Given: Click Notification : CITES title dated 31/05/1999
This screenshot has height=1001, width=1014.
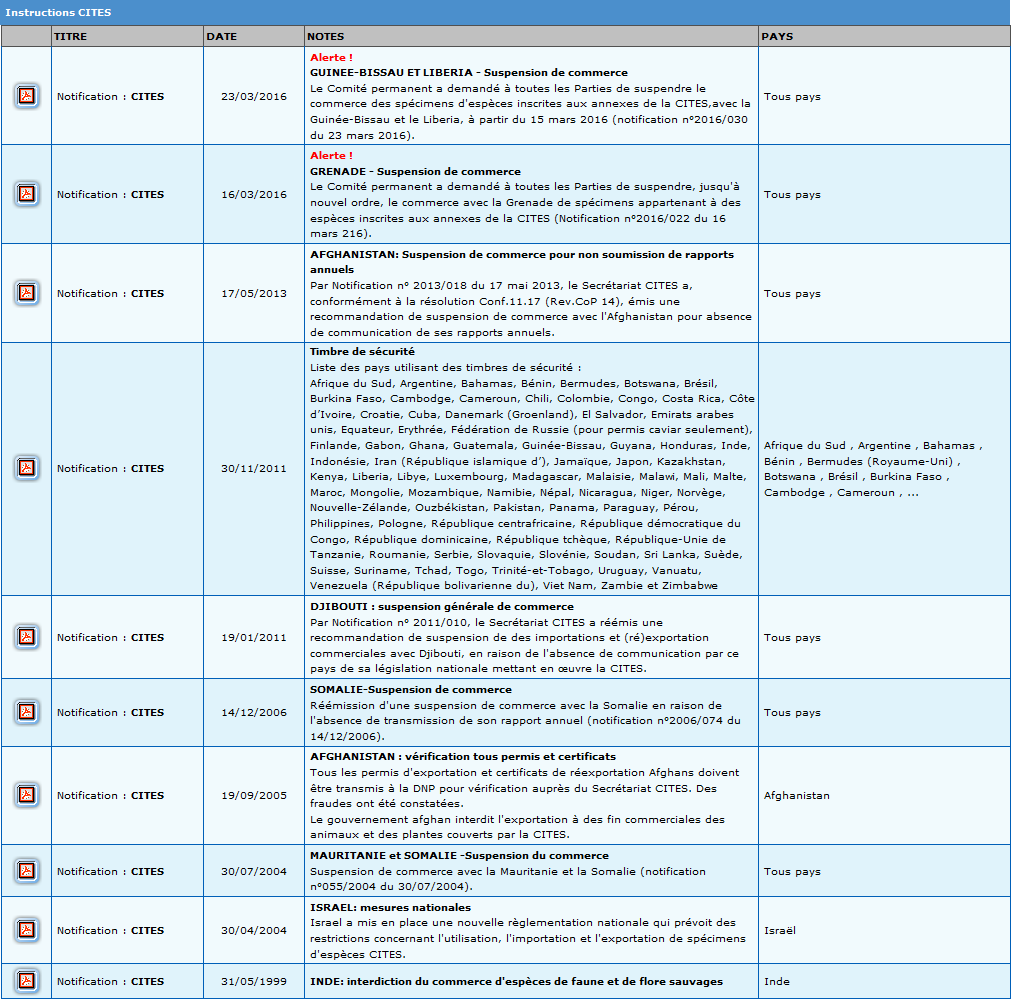Looking at the screenshot, I should [111, 982].
